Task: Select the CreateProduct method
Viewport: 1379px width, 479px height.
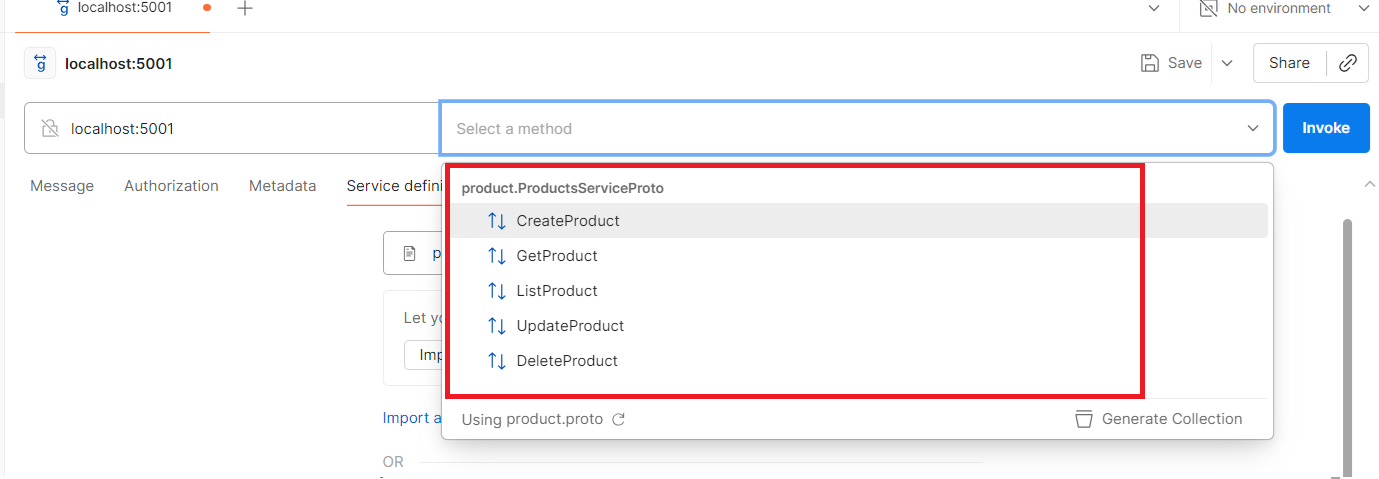Action: pos(567,221)
